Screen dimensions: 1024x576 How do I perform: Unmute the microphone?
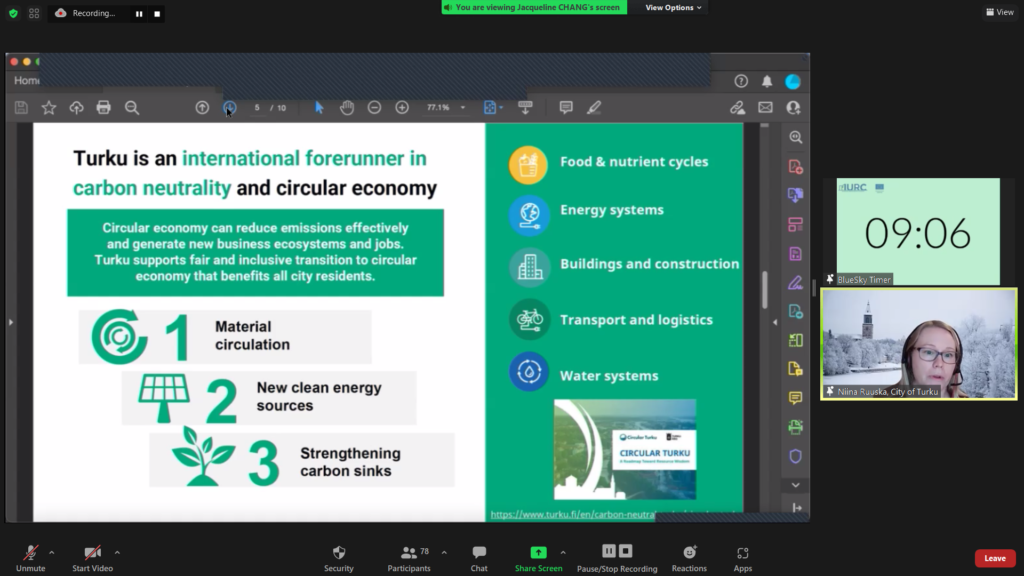[x=30, y=557]
